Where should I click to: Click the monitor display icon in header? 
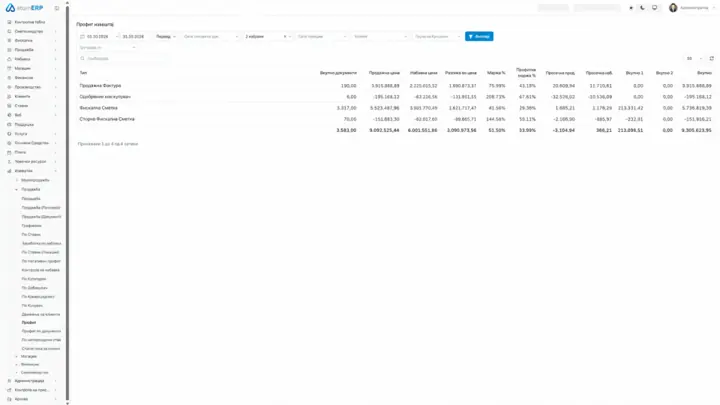click(x=654, y=8)
